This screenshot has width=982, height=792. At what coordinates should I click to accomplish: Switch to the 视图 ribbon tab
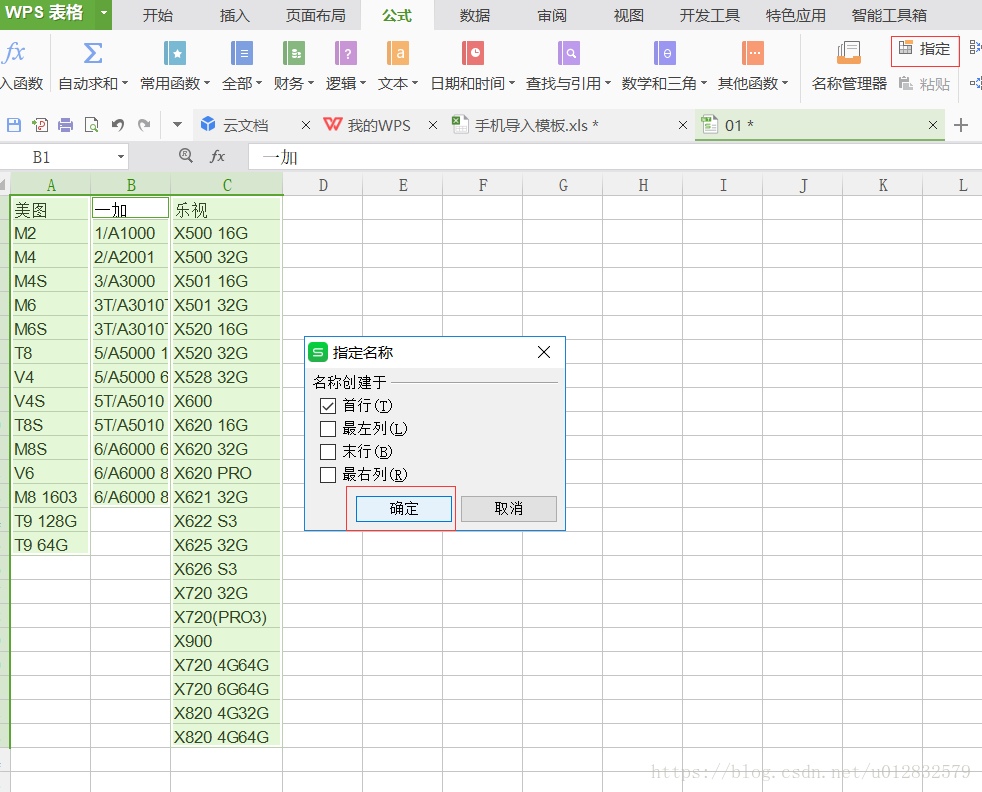click(629, 15)
